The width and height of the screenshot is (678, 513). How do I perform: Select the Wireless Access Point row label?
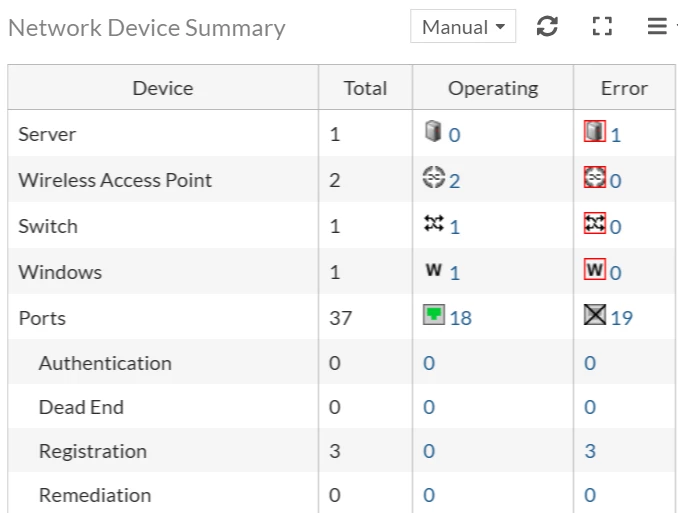click(x=115, y=180)
